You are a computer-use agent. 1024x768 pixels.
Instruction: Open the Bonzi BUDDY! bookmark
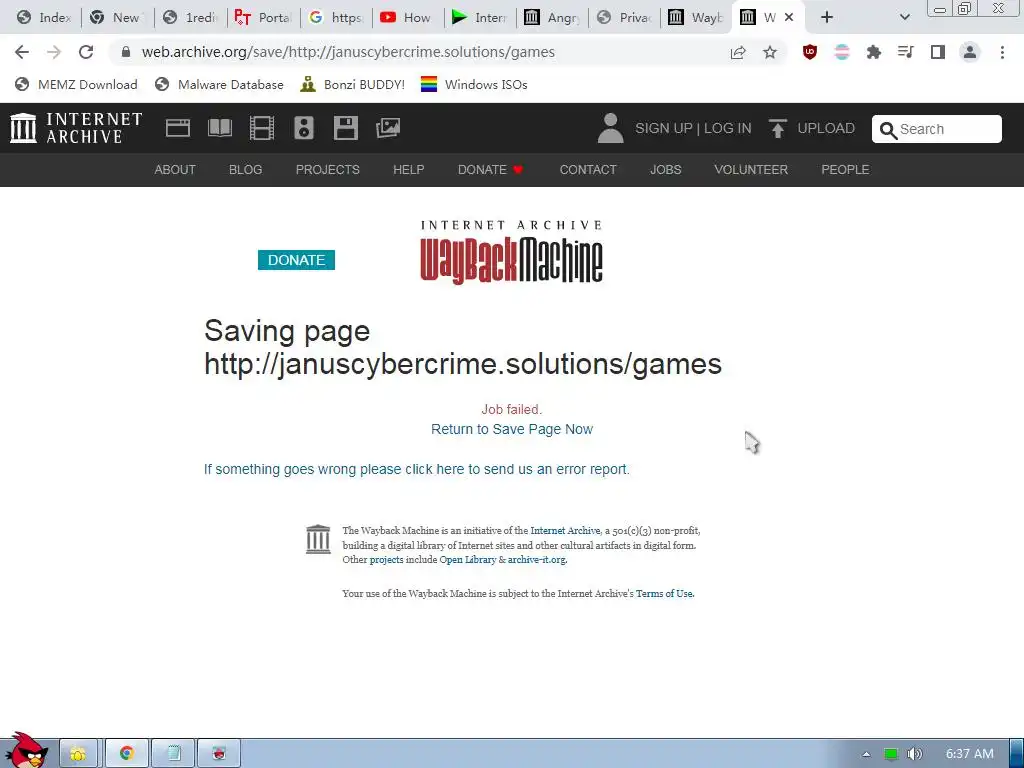353,85
